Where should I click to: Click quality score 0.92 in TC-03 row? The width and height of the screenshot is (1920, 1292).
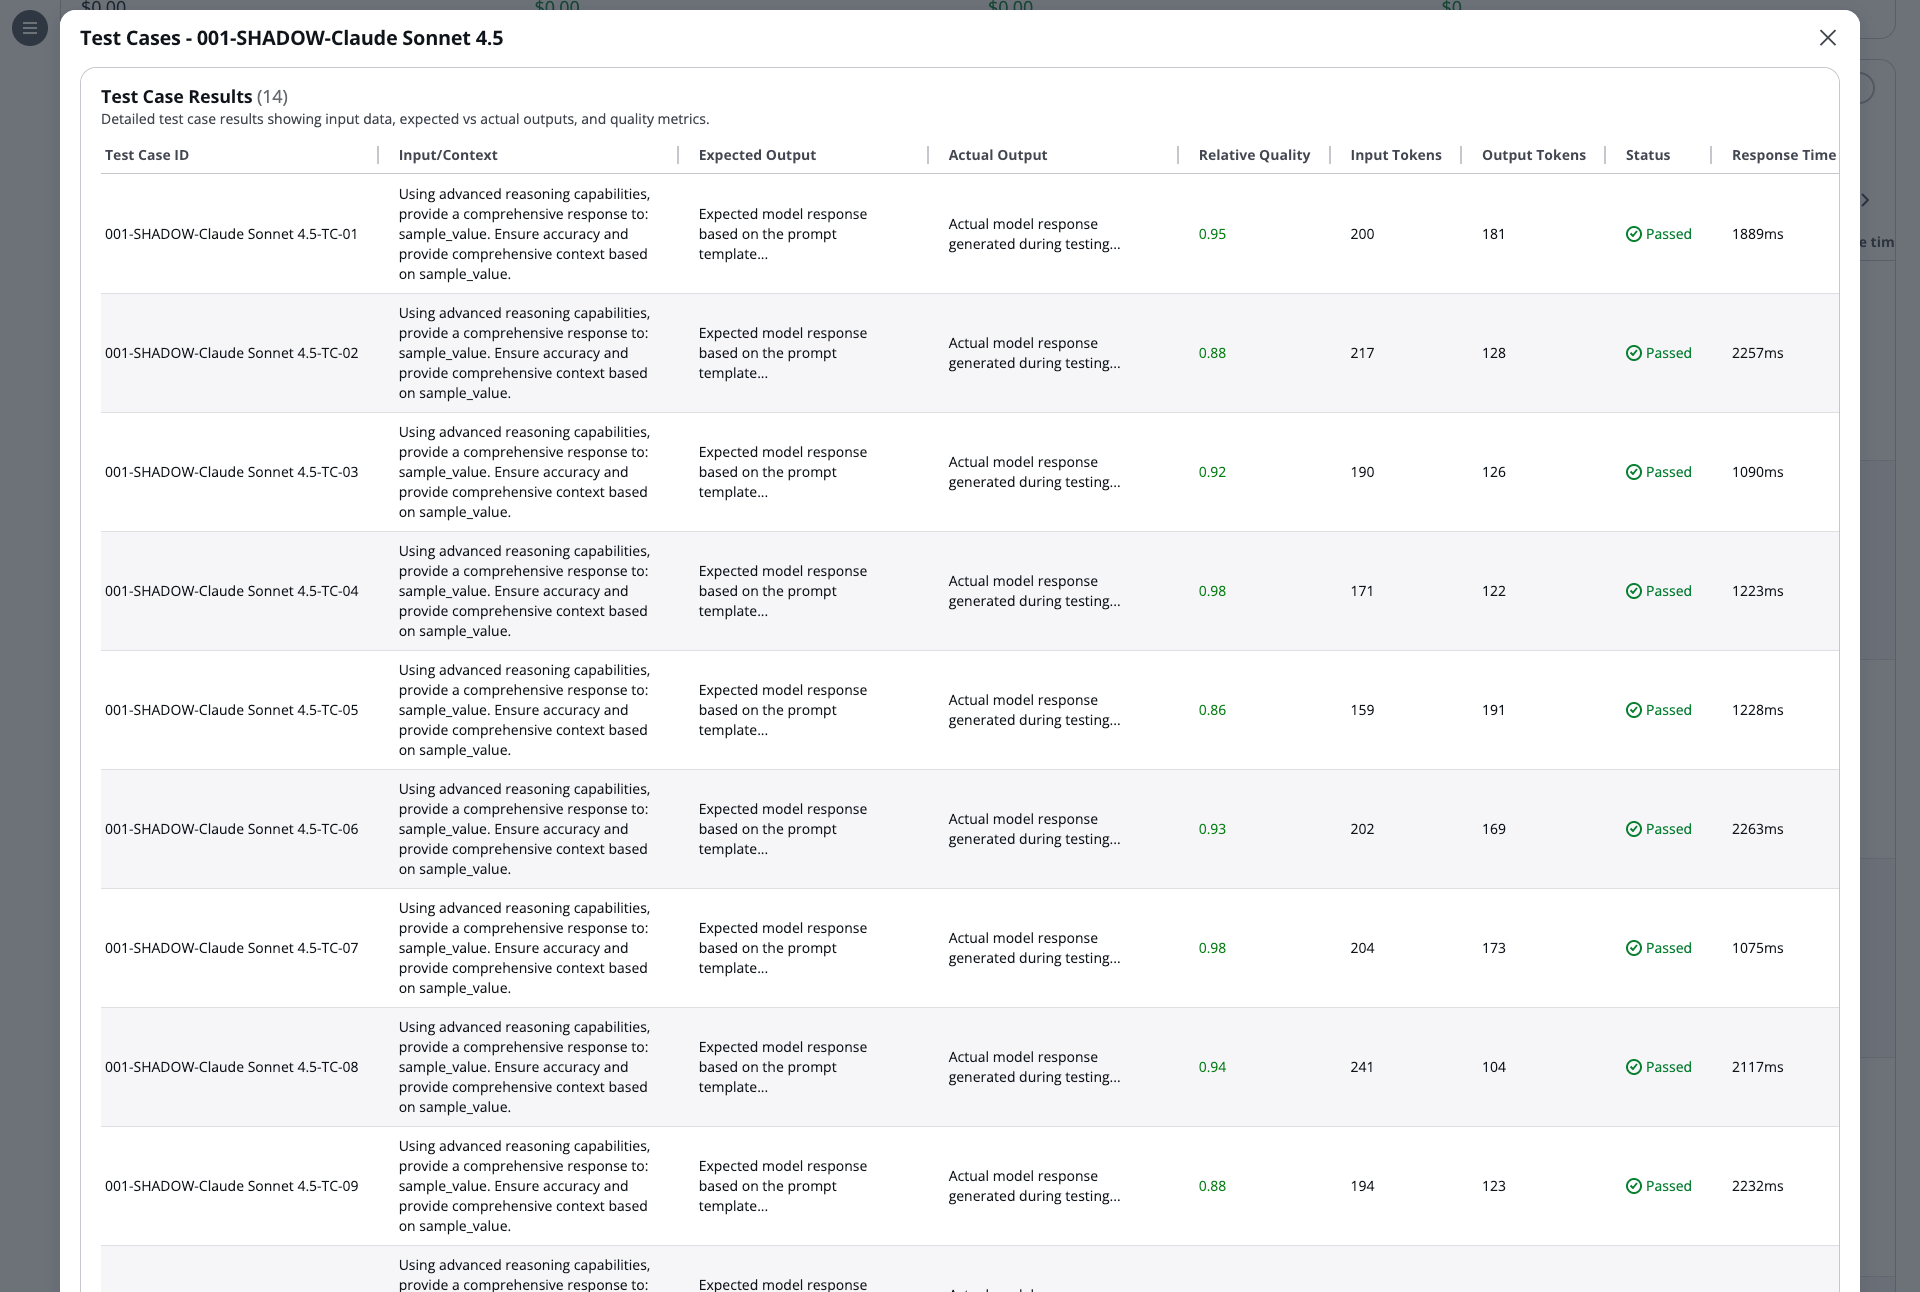pyautogui.click(x=1212, y=472)
